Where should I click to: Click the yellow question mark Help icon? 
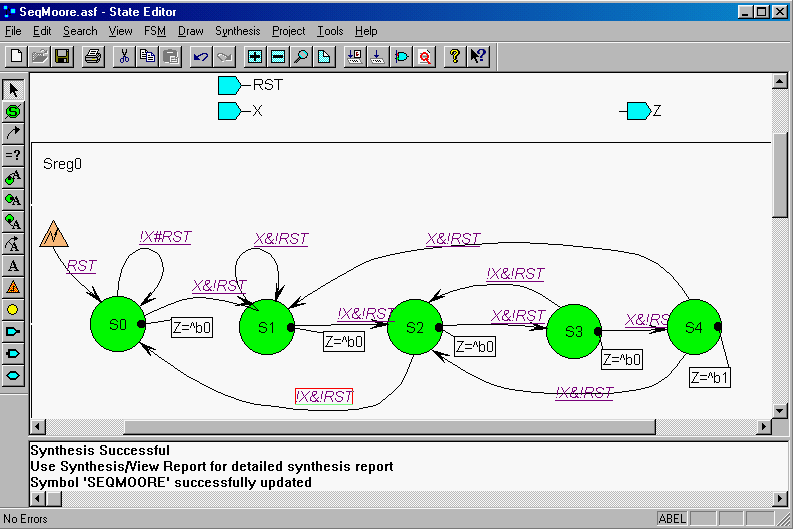(455, 56)
